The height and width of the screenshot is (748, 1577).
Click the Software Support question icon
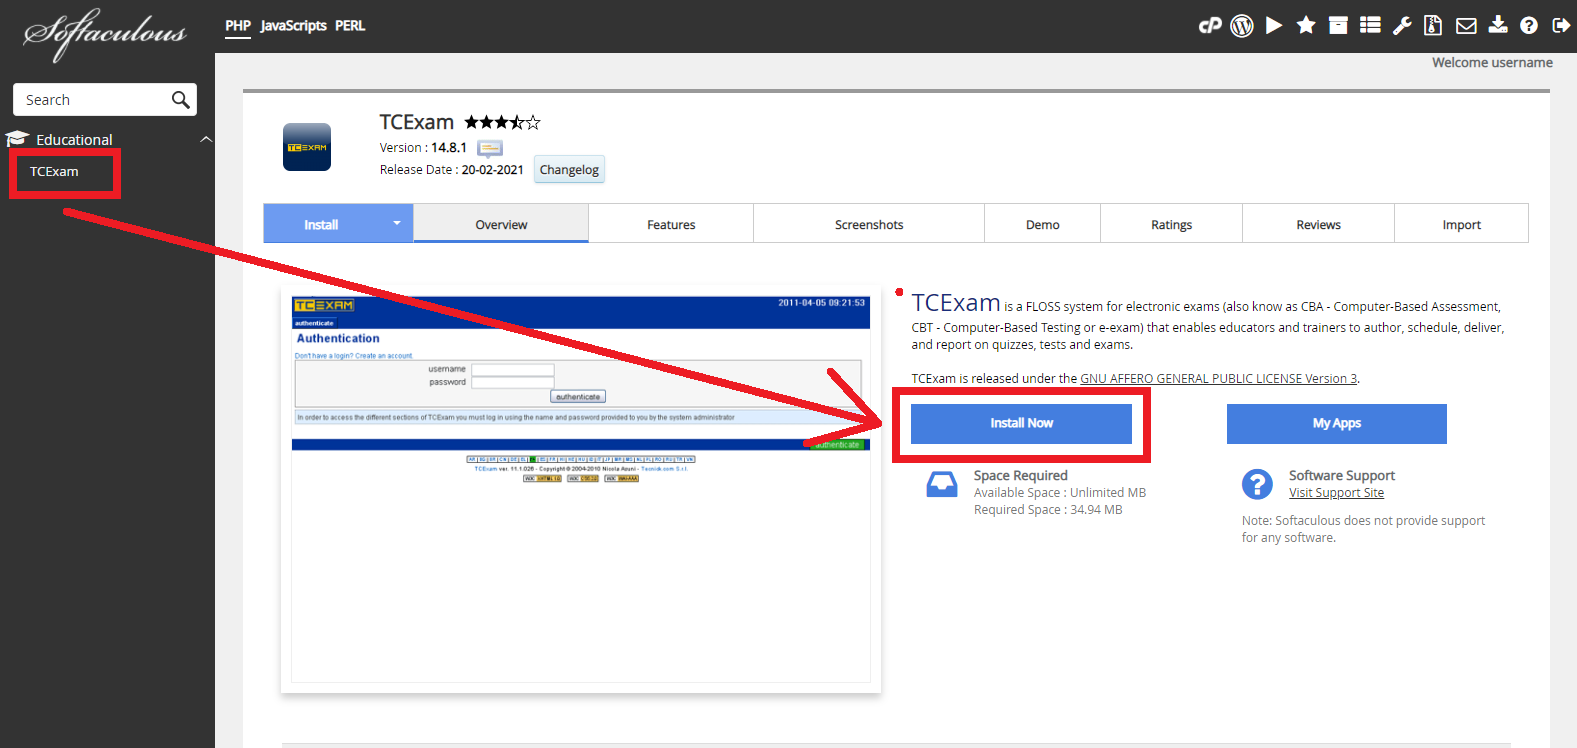(x=1257, y=484)
